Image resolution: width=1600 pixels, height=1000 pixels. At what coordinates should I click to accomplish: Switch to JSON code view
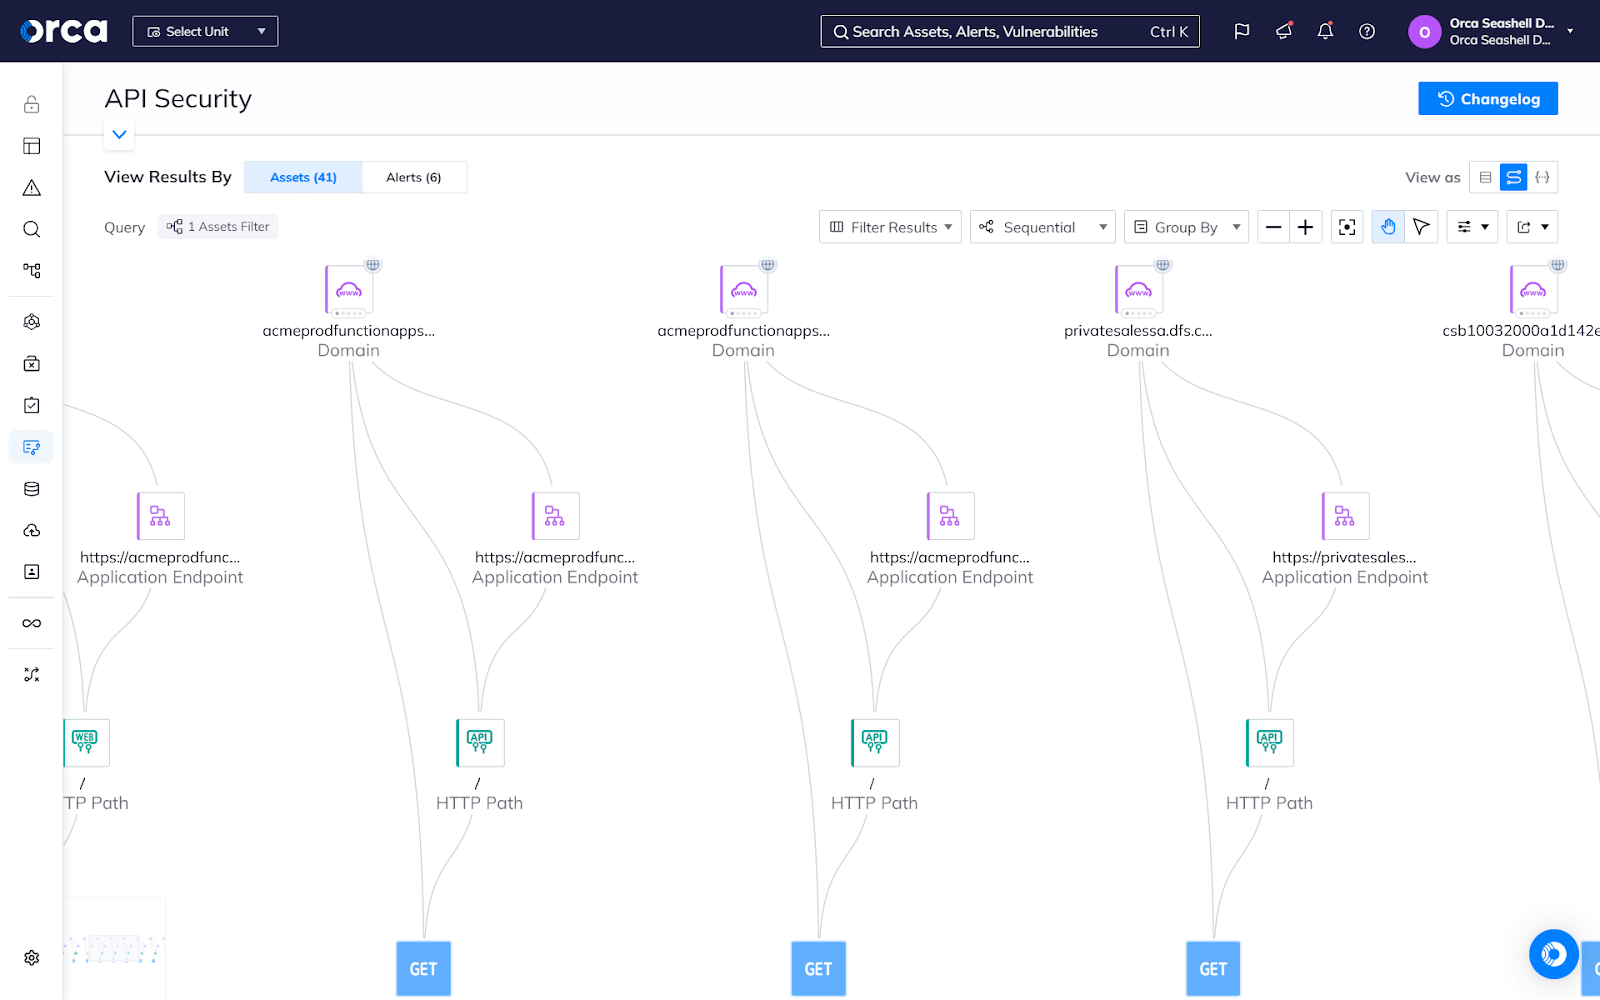1542,177
